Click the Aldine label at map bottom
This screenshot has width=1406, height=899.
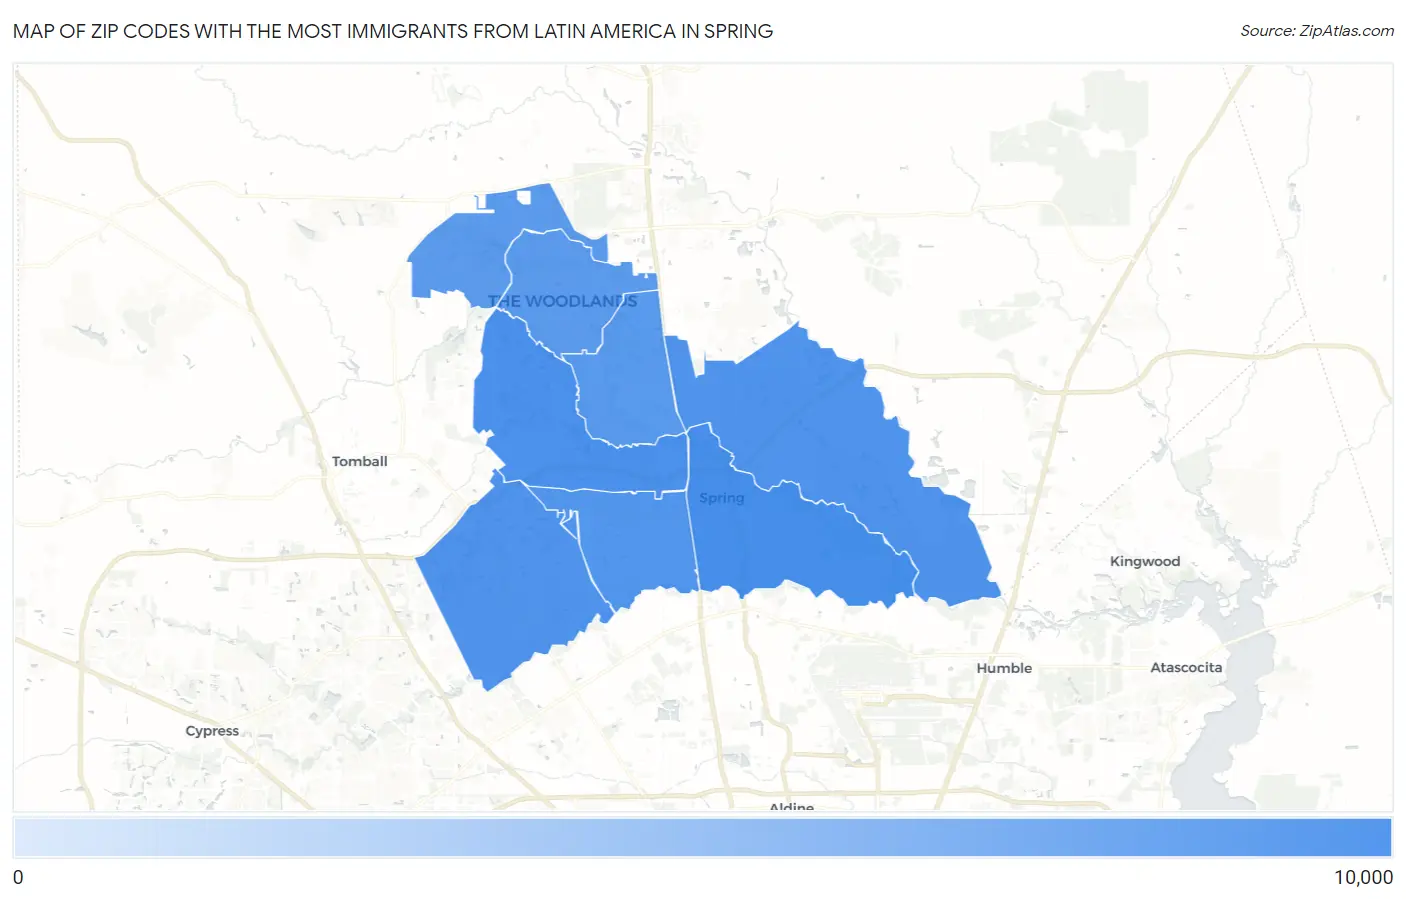tap(791, 806)
